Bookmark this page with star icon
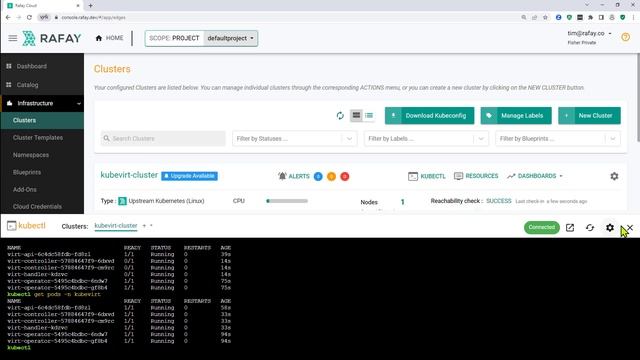This screenshot has height=360, width=640. (x=545, y=18)
